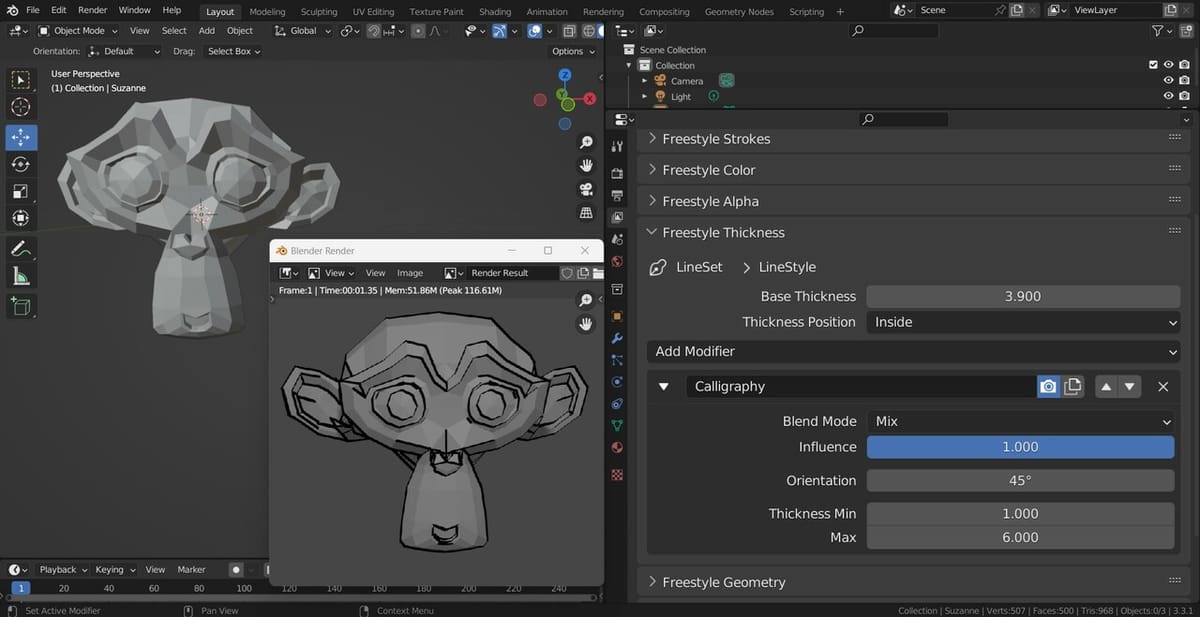Open the viewport Options popover
Screen dimensions: 1200x617
coord(572,51)
